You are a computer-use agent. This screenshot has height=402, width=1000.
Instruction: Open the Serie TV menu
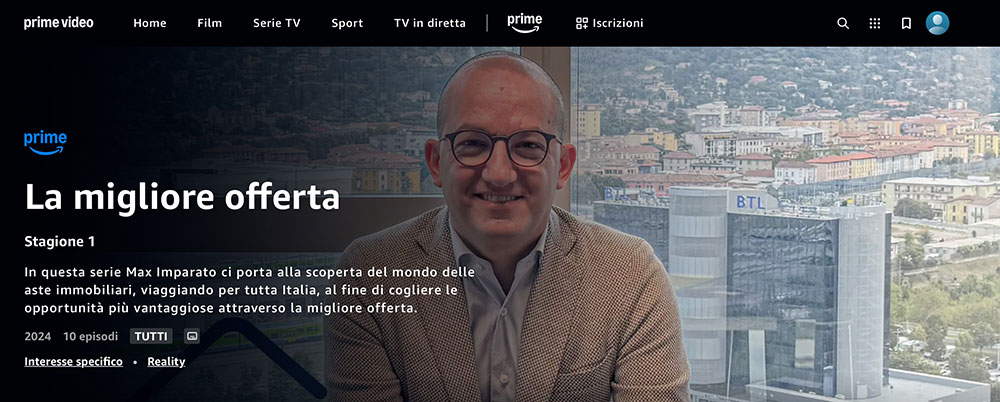click(276, 23)
